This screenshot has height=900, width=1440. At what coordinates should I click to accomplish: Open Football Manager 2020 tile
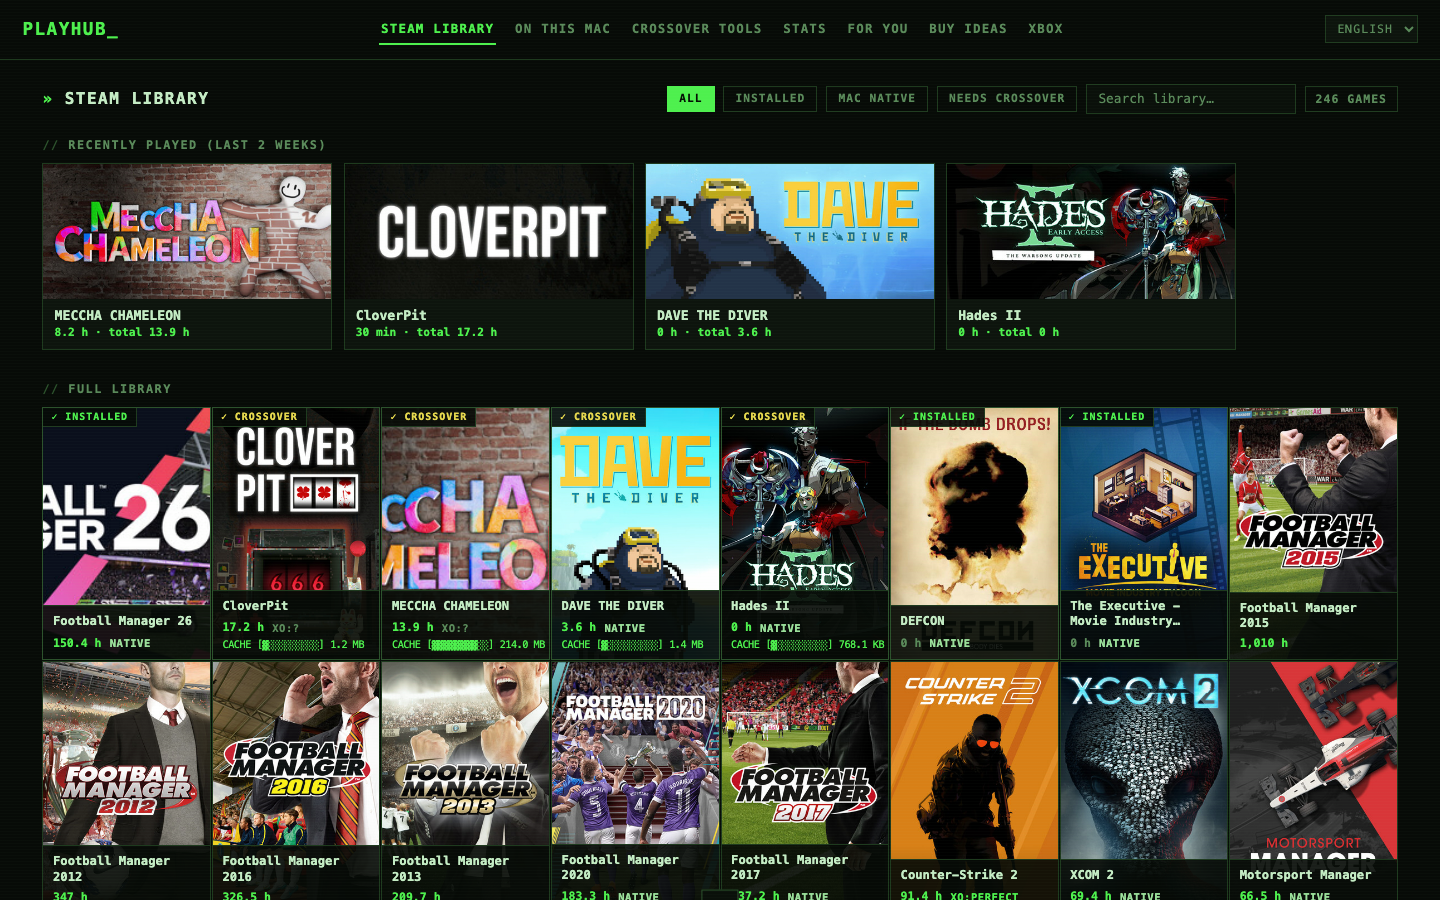(635, 781)
